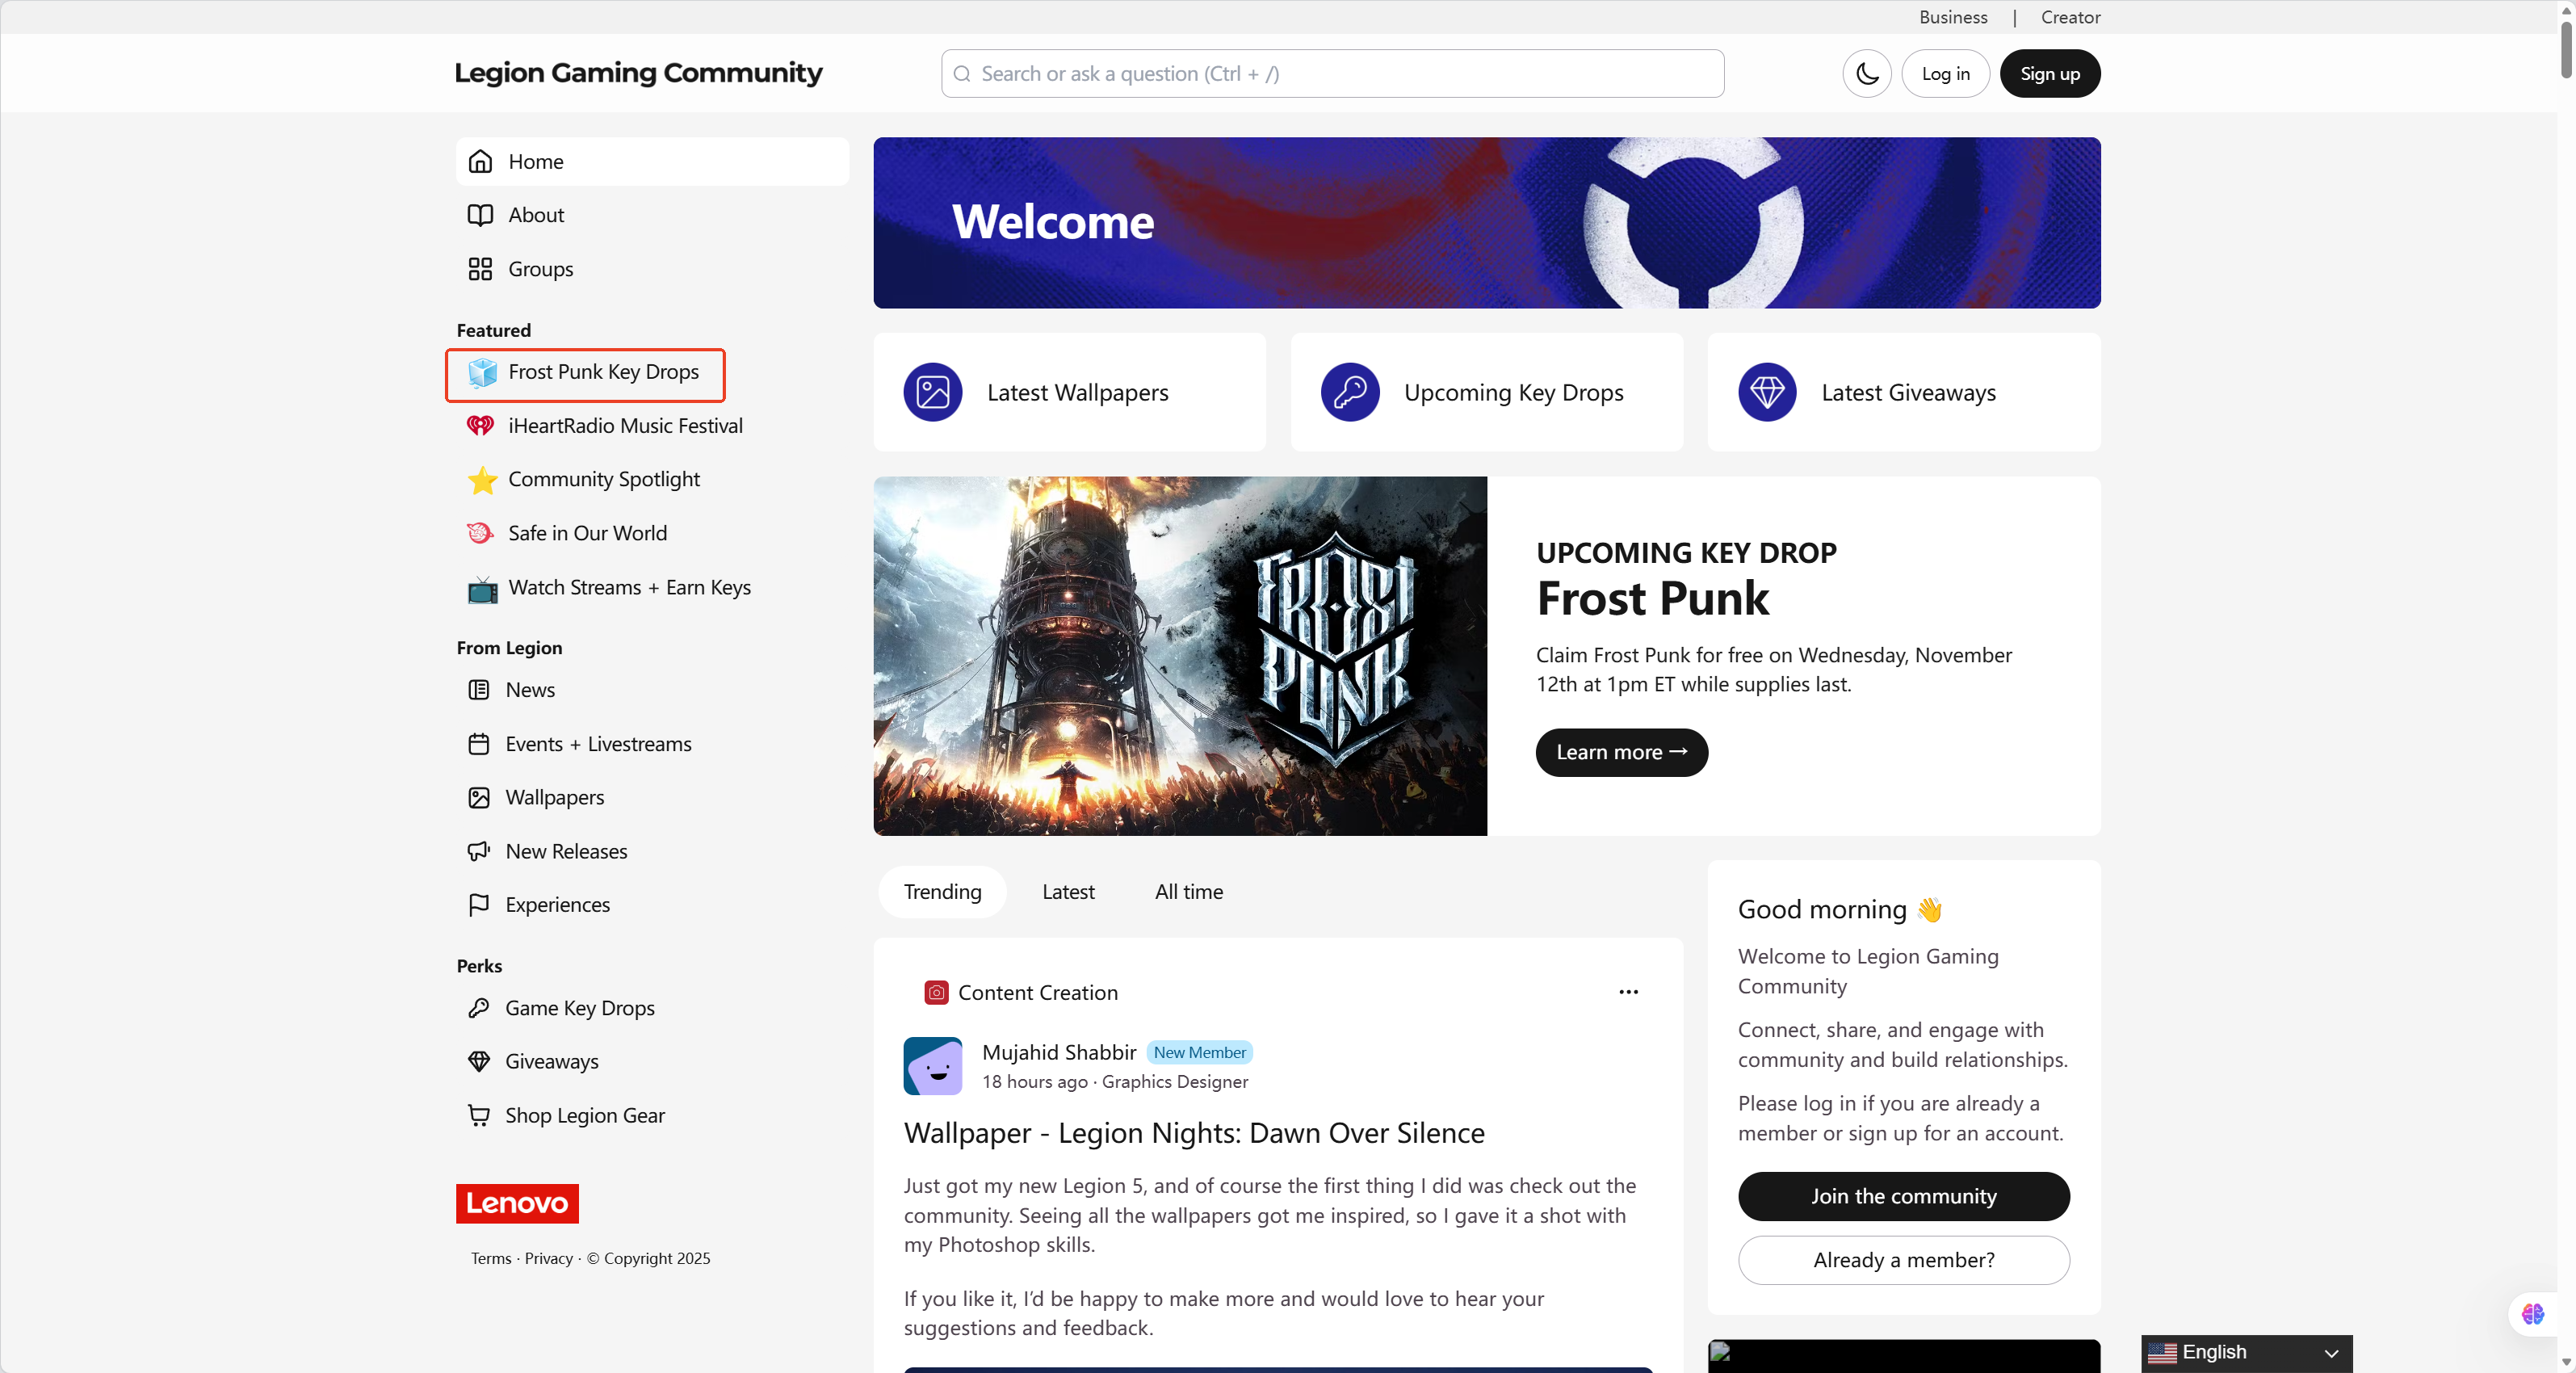Click Join the community button
2576x1373 pixels.
coord(1903,1196)
